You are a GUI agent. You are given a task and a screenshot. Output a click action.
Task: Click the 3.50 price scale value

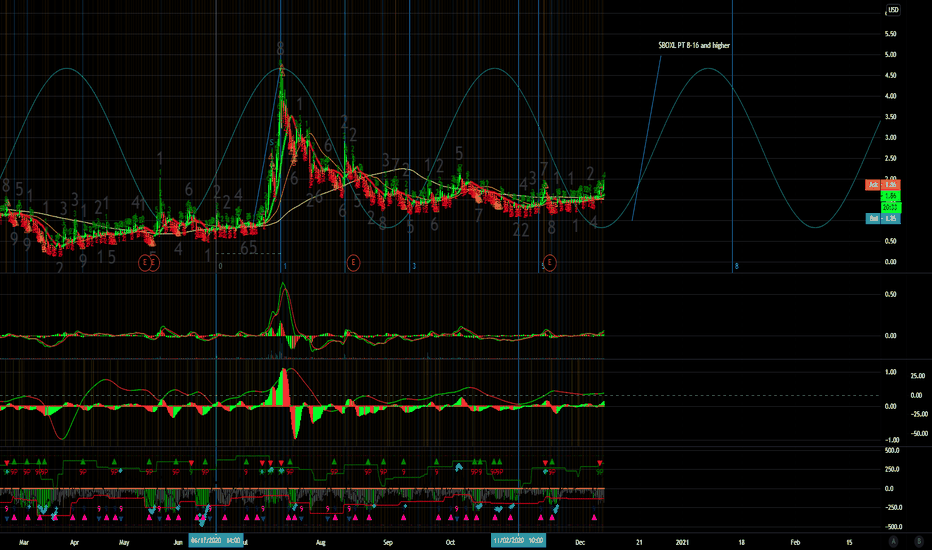890,117
